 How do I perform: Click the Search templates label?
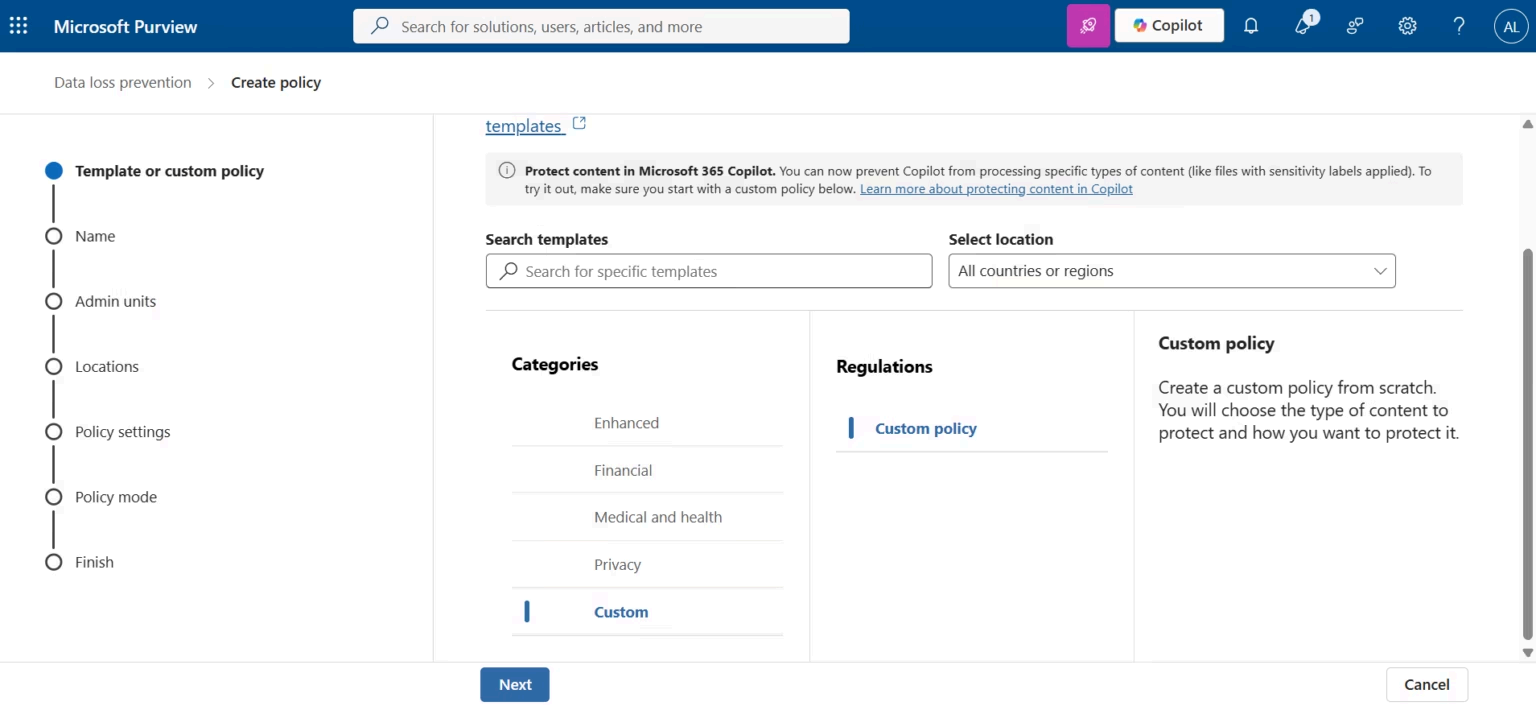pos(547,240)
